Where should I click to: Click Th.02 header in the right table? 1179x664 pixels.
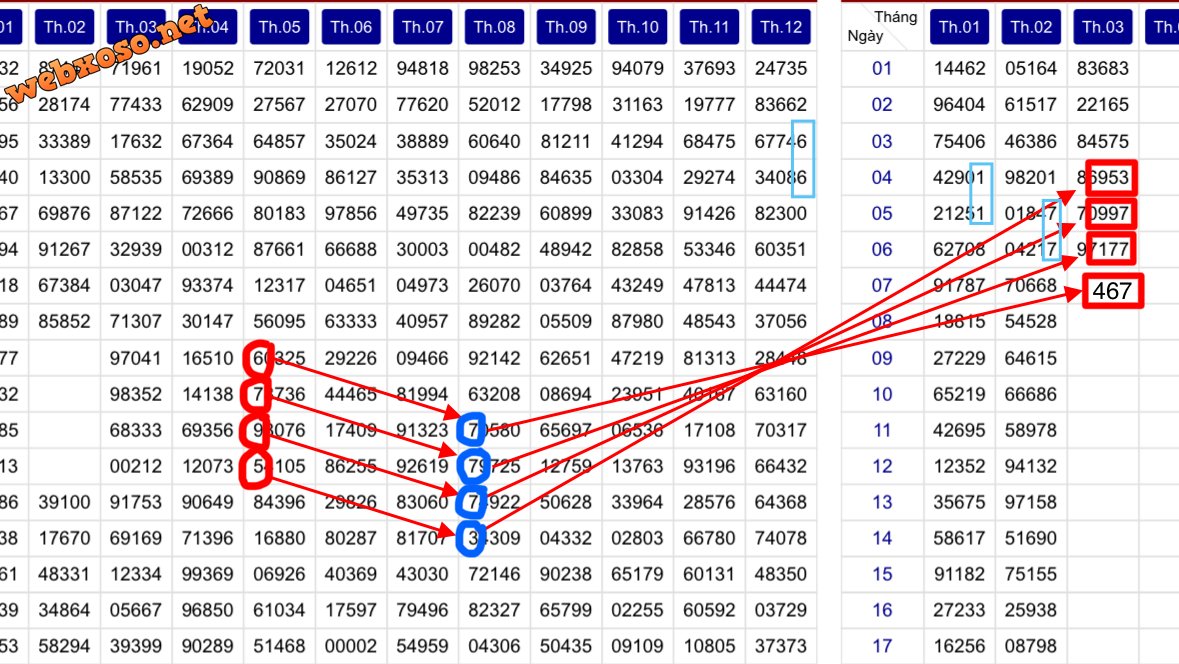pyautogui.click(x=1031, y=27)
